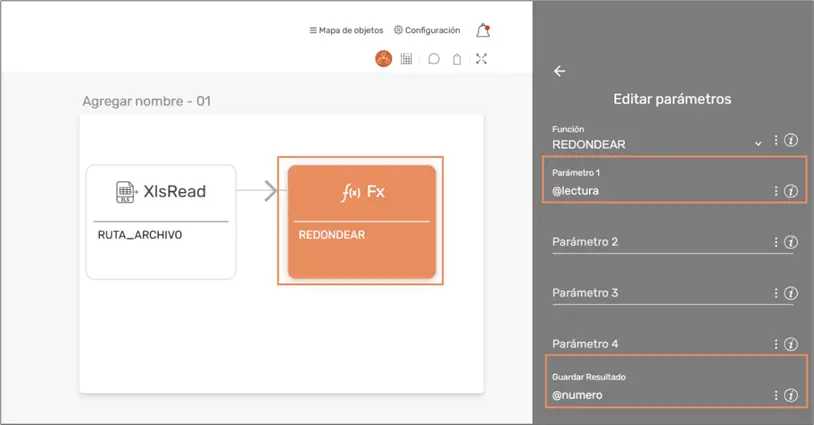
Task: Select the Fx REDONDEAR node
Action: [361, 221]
